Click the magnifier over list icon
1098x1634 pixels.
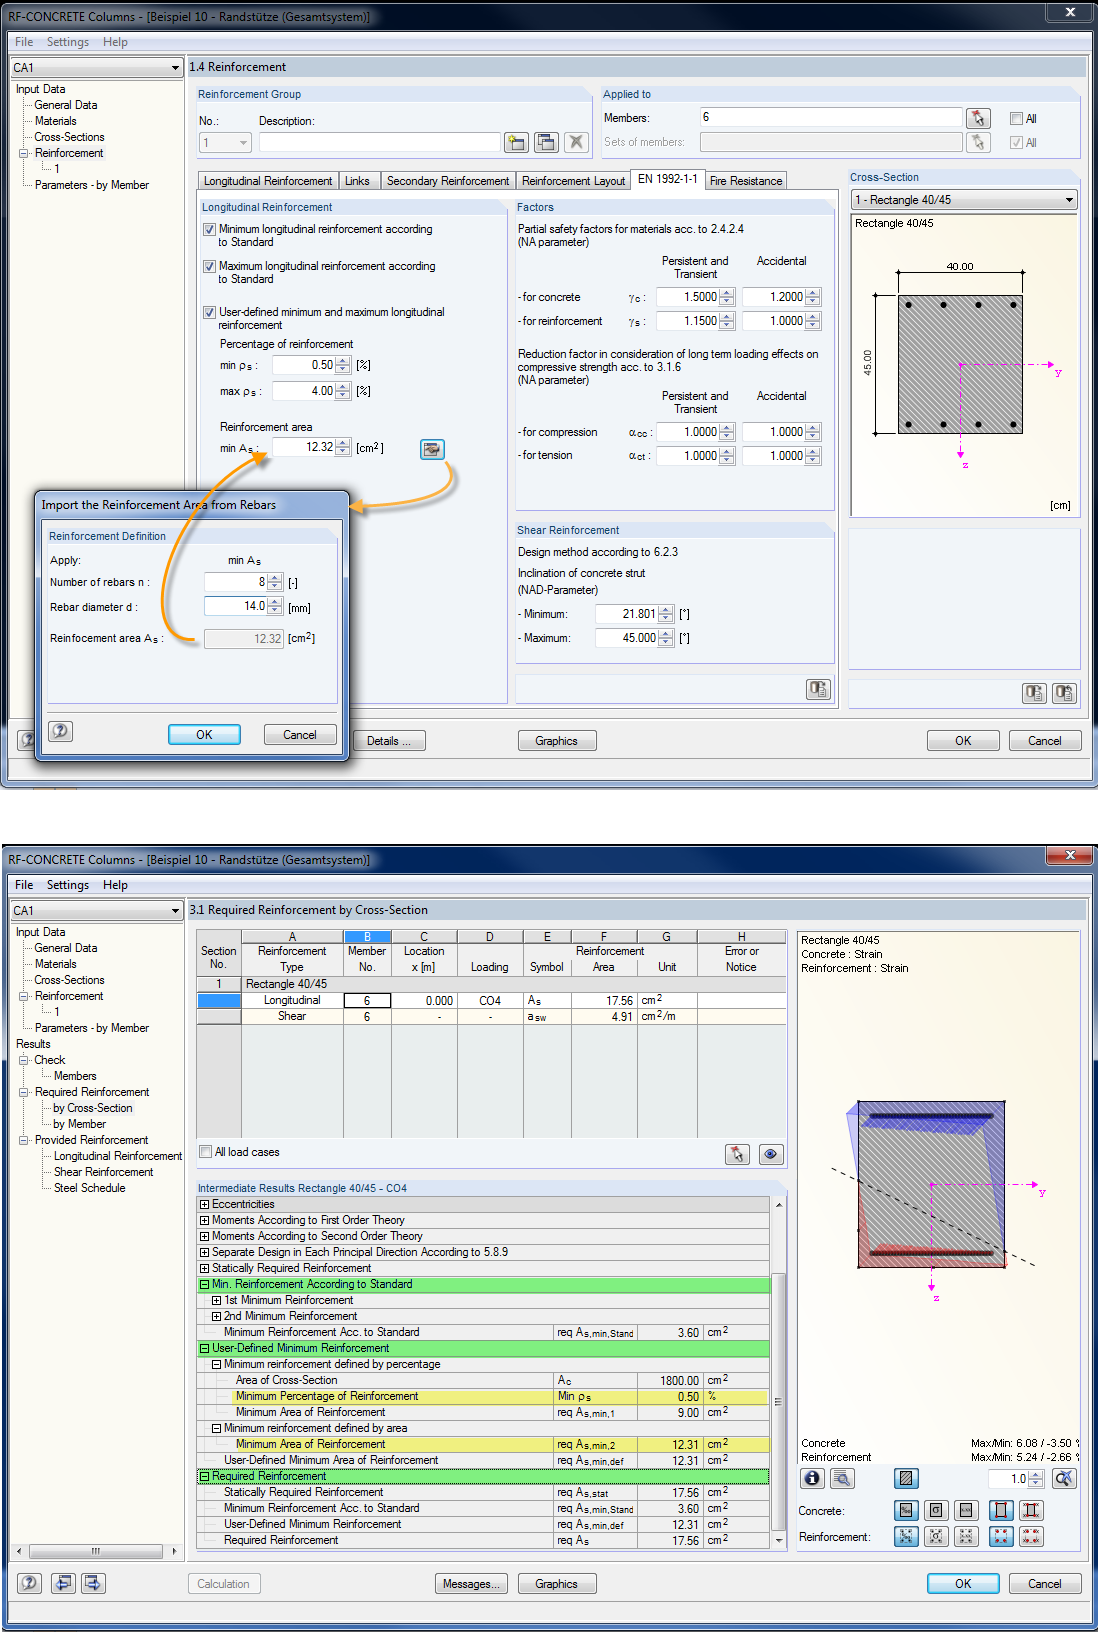click(x=843, y=1478)
